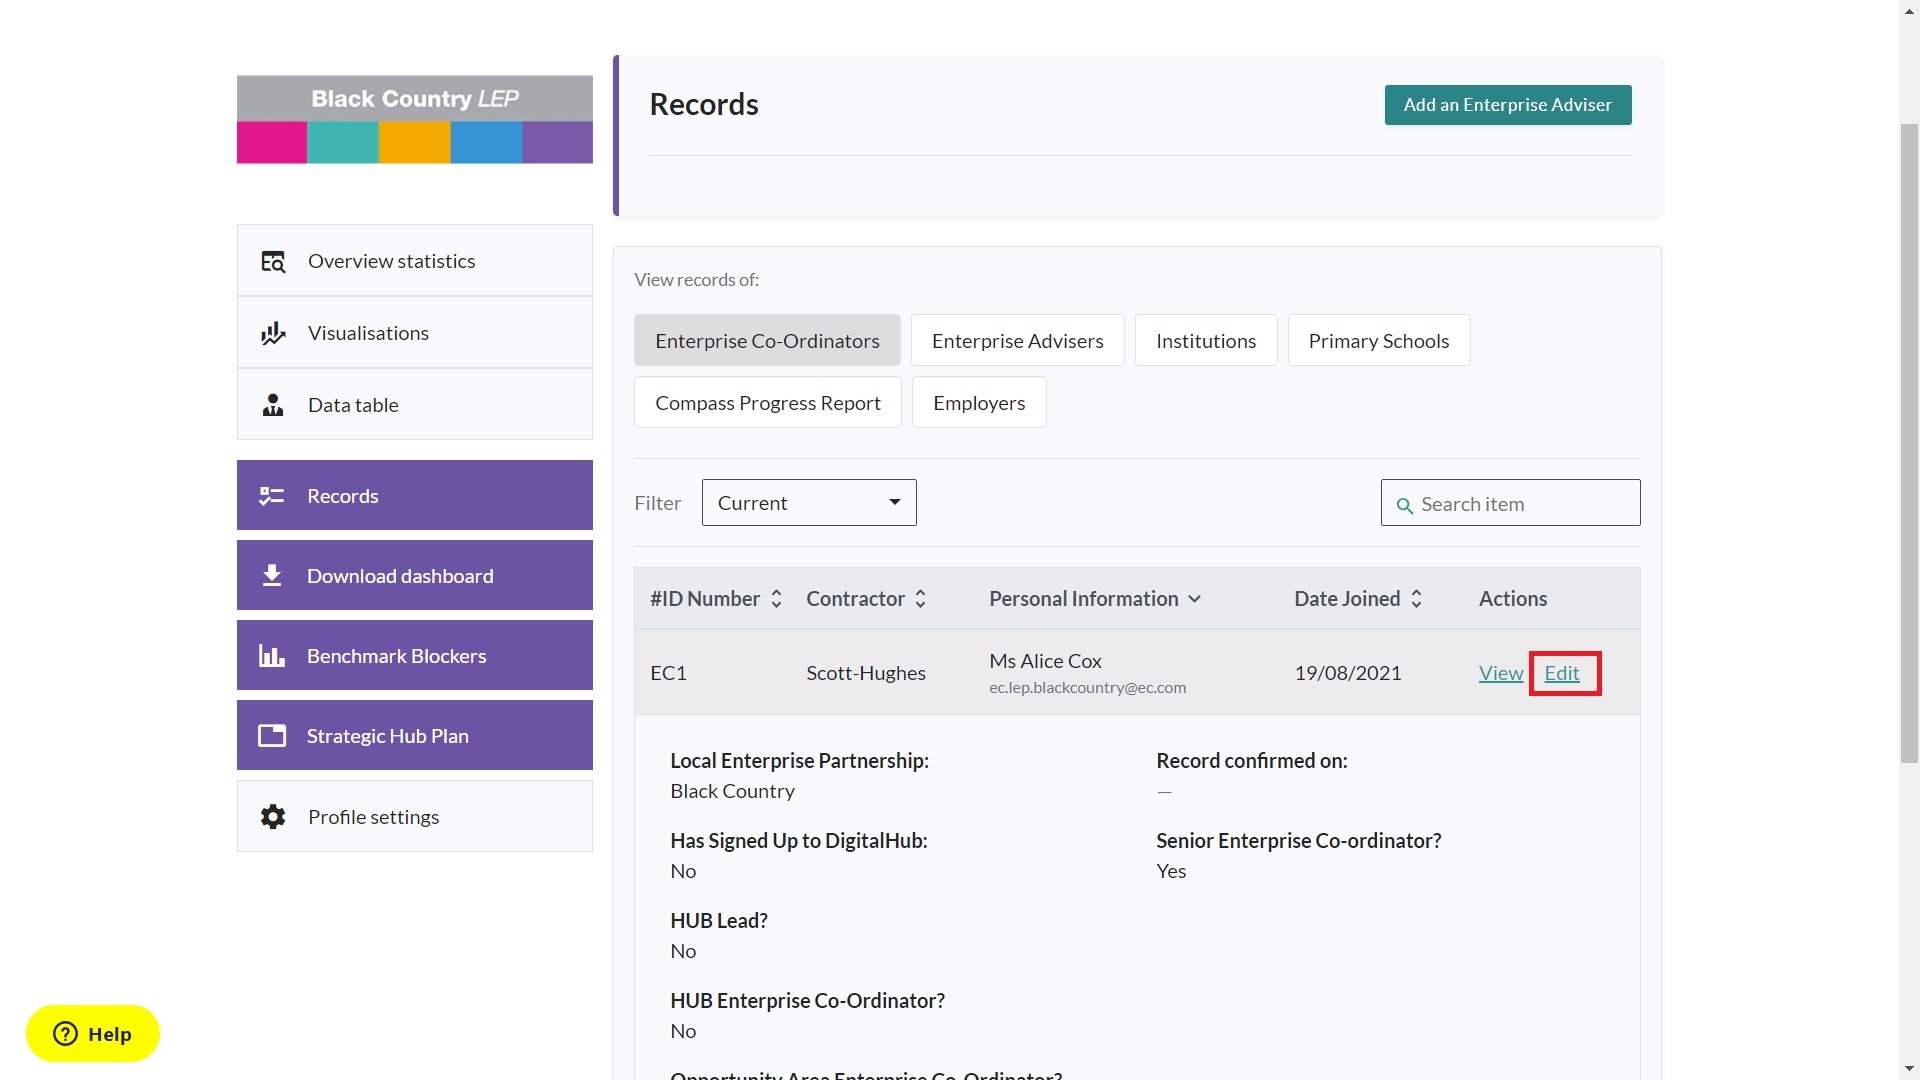Focus the Search item field
1920x1080 pixels.
click(1510, 503)
